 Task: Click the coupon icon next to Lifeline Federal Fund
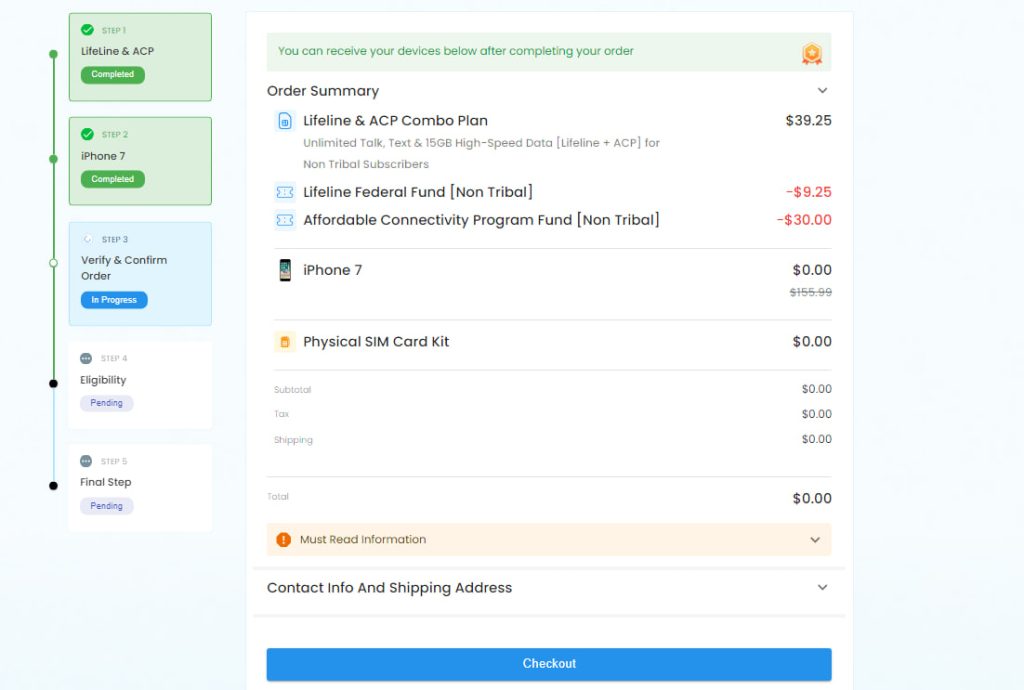(x=285, y=192)
